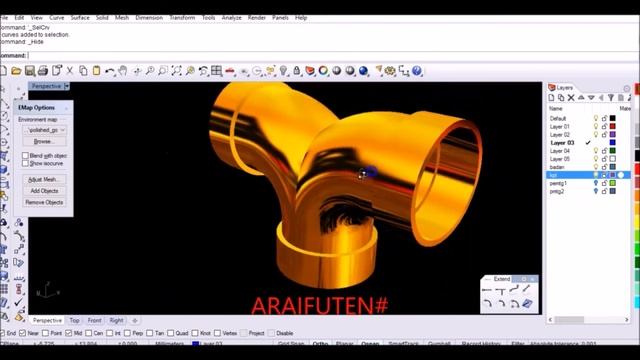Click the Browse button in EMap Options
The height and width of the screenshot is (360, 640).
44,142
